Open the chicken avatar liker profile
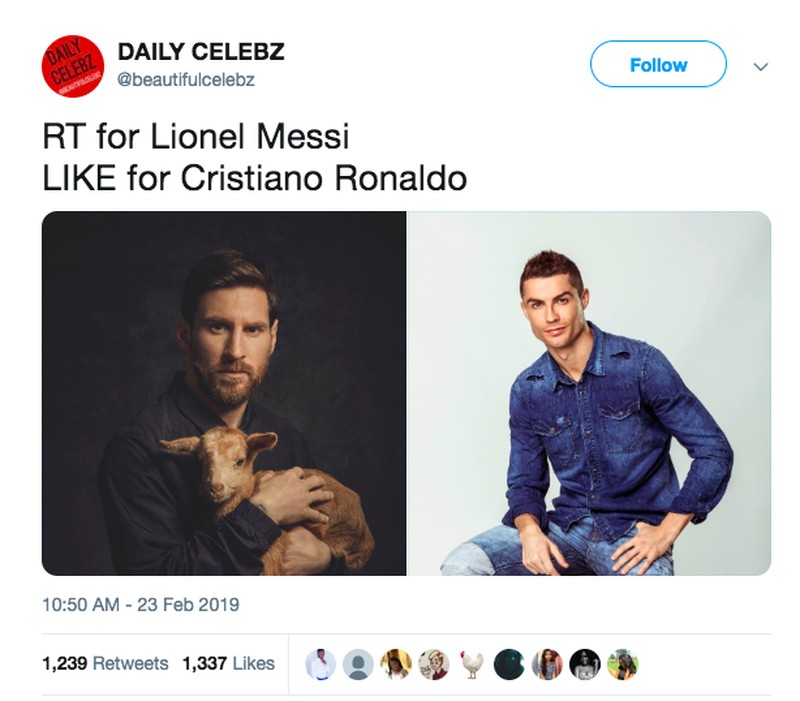This screenshot has height=701, width=800. point(471,664)
